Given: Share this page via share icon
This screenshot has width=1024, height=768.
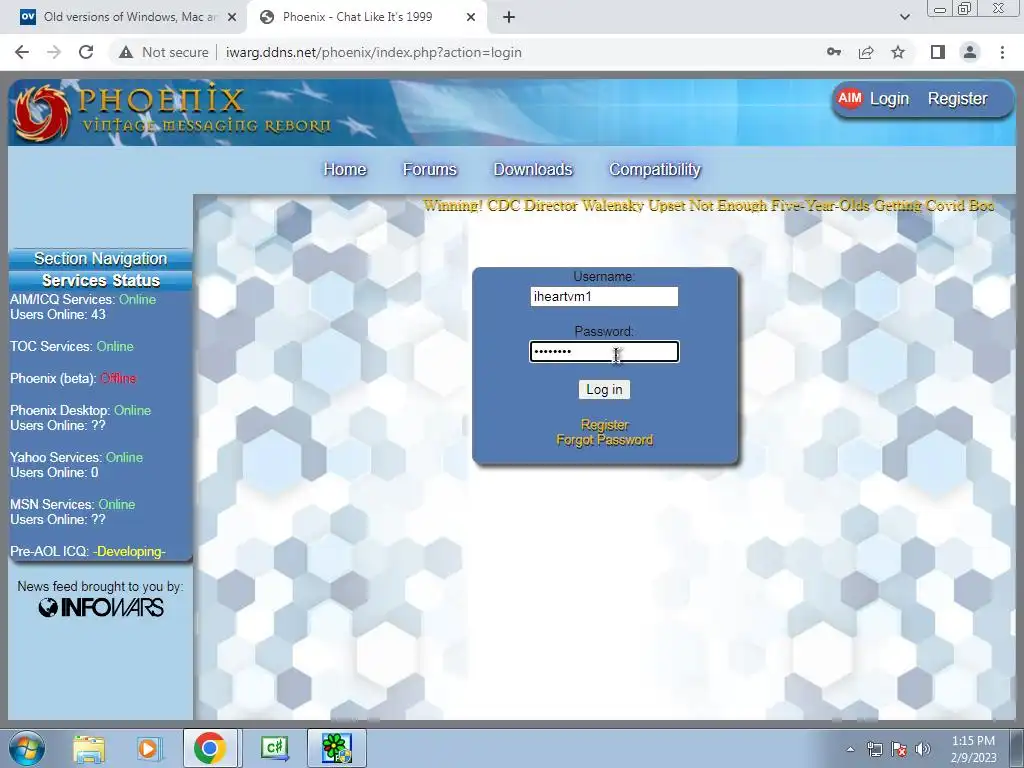Looking at the screenshot, I should (866, 52).
